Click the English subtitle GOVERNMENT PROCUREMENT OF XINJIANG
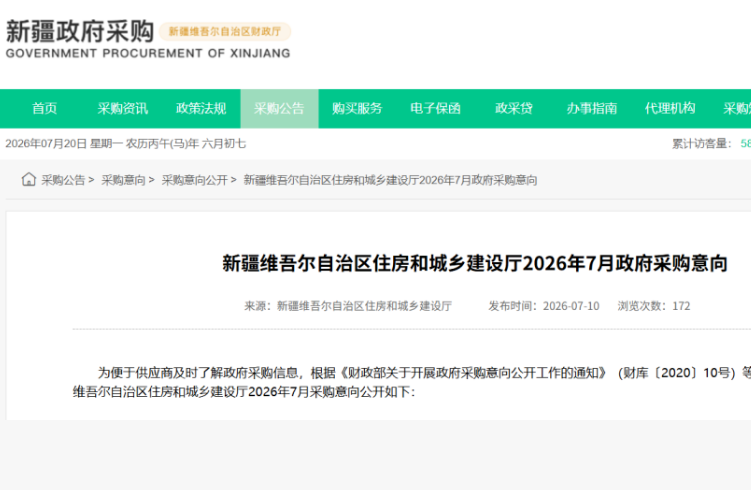 pos(148,53)
